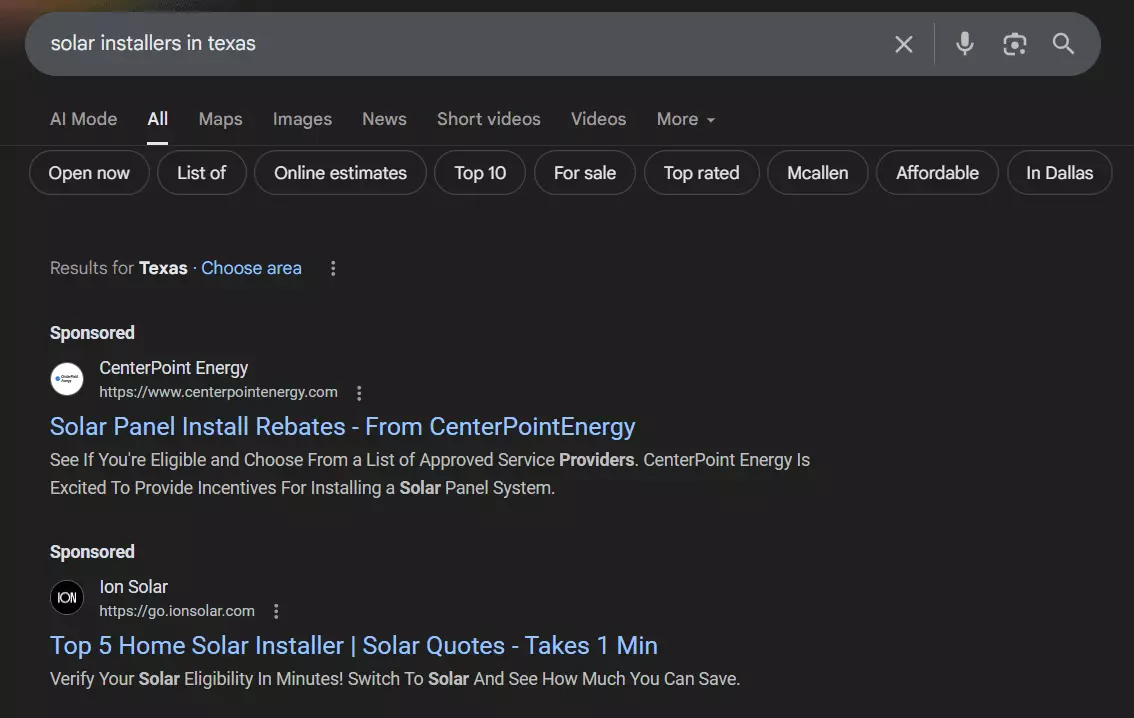Click the Ion Solar ad description text

[395, 679]
